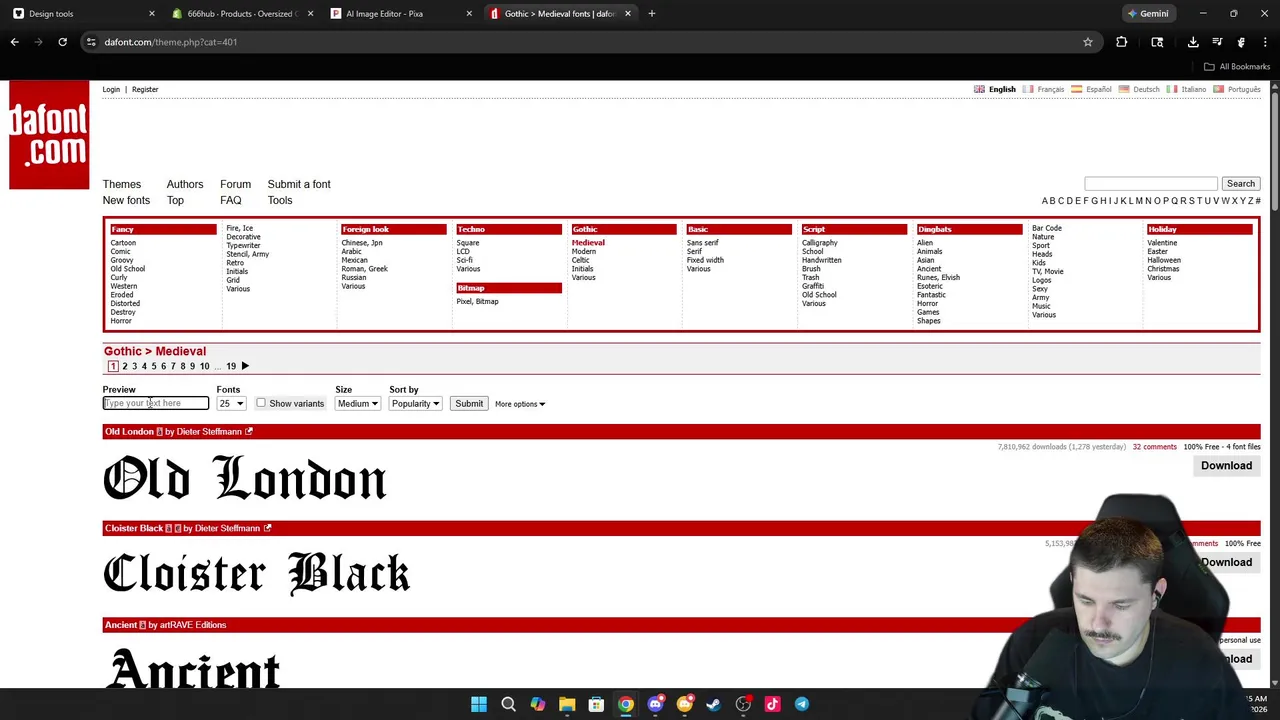Viewport: 1280px width, 720px height.
Task: Click the Login link
Action: point(111,89)
